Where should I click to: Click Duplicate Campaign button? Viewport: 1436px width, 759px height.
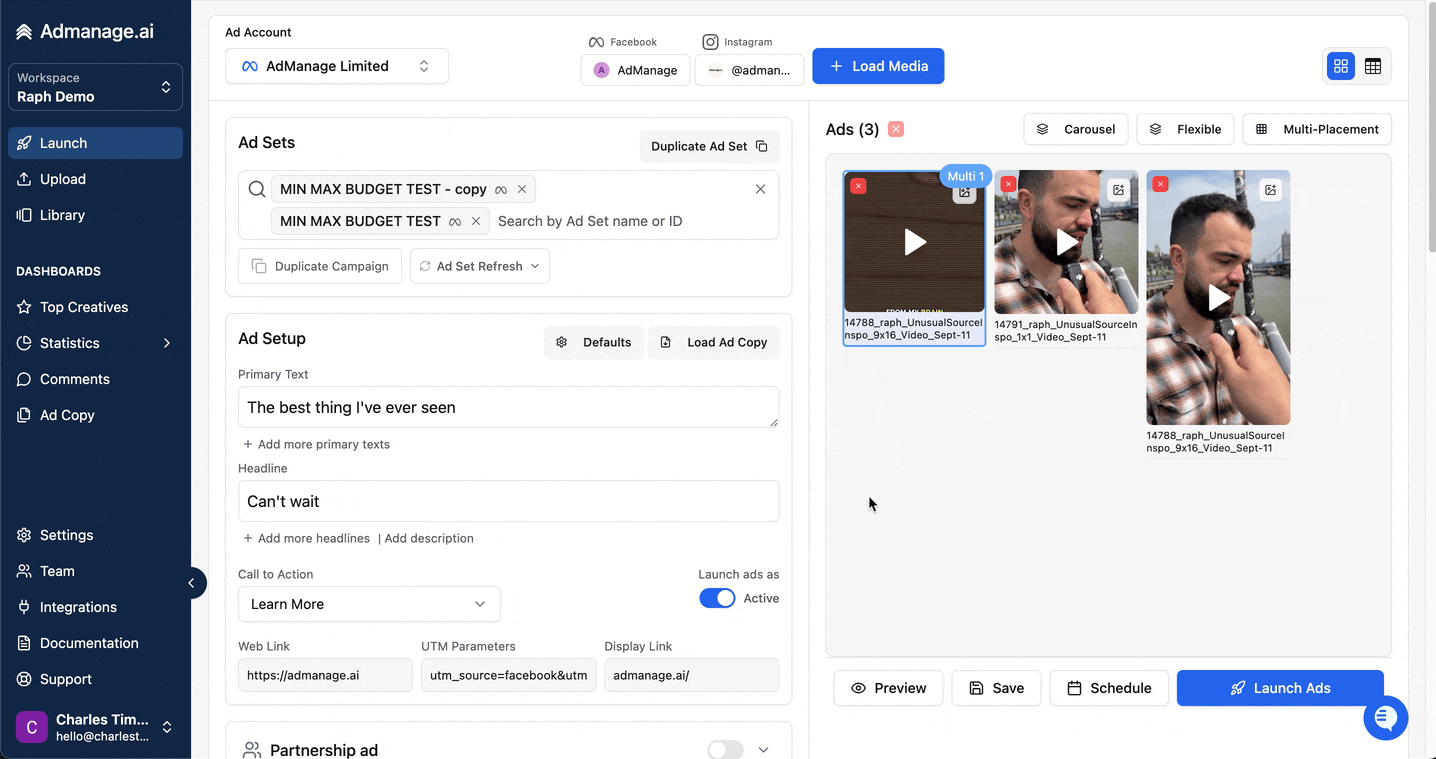click(x=320, y=266)
